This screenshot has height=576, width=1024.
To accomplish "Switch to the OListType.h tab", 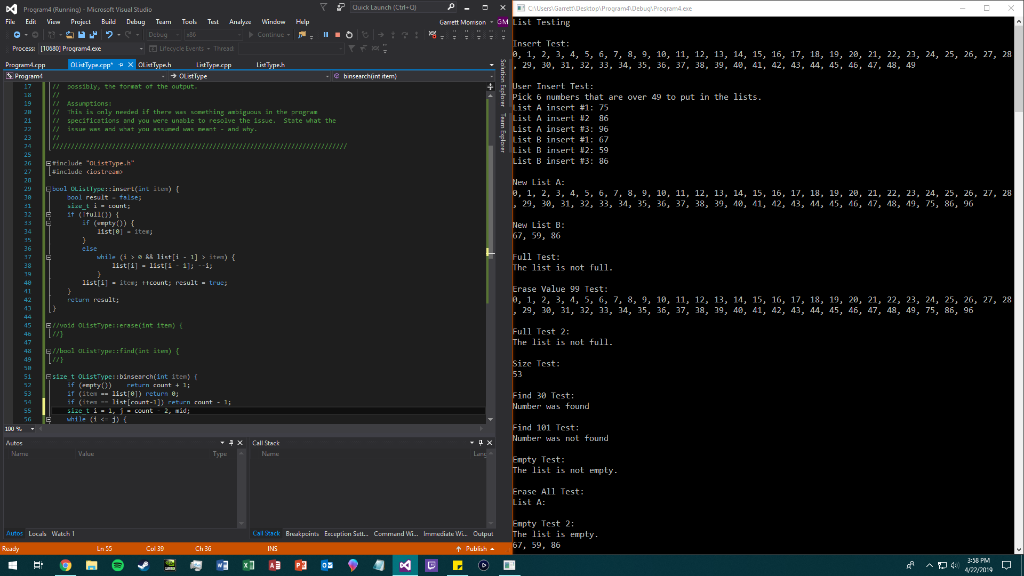I will click(155, 65).
